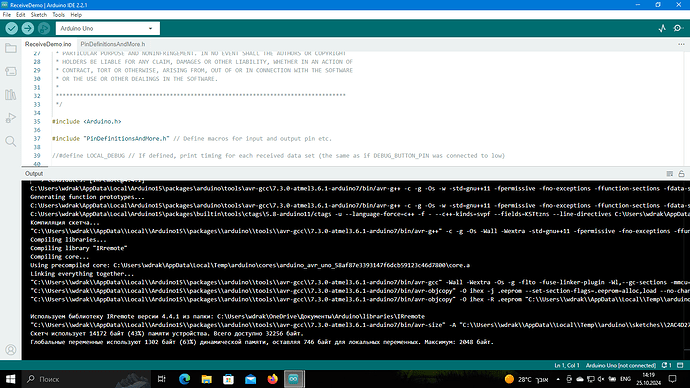This screenshot has height=388, width=690.
Task: Launch Microsoft Edge from taskbar
Action: (184, 379)
